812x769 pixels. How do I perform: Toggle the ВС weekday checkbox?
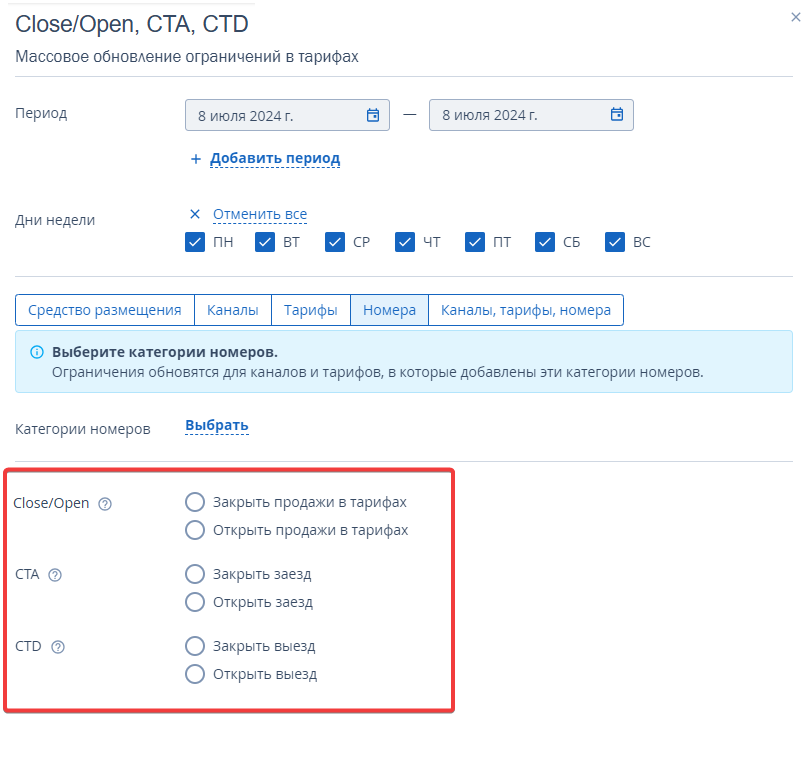point(615,242)
